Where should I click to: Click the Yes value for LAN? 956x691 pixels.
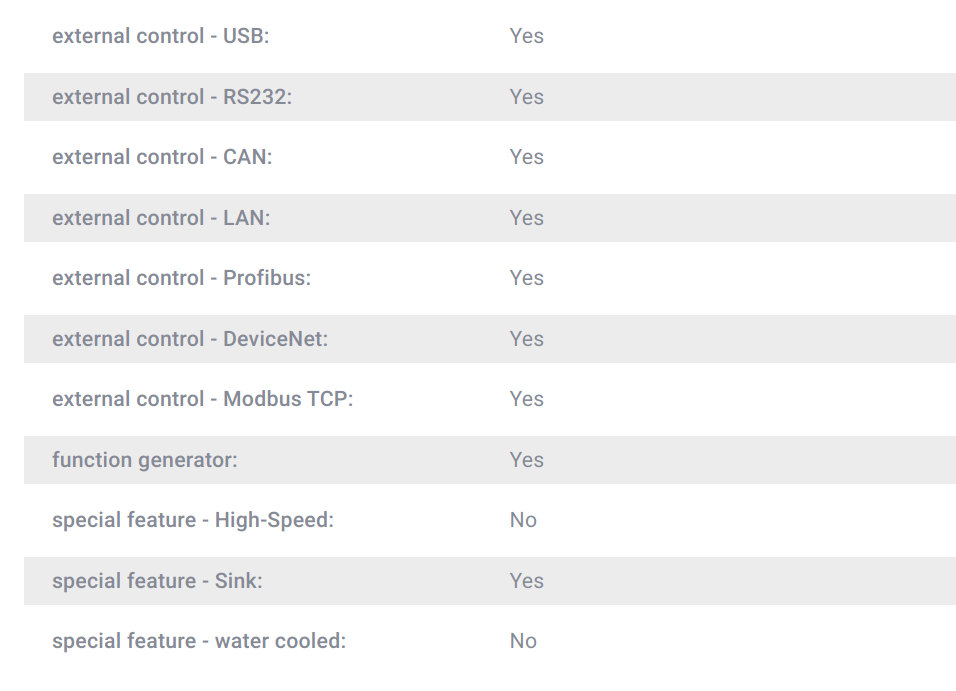click(527, 218)
